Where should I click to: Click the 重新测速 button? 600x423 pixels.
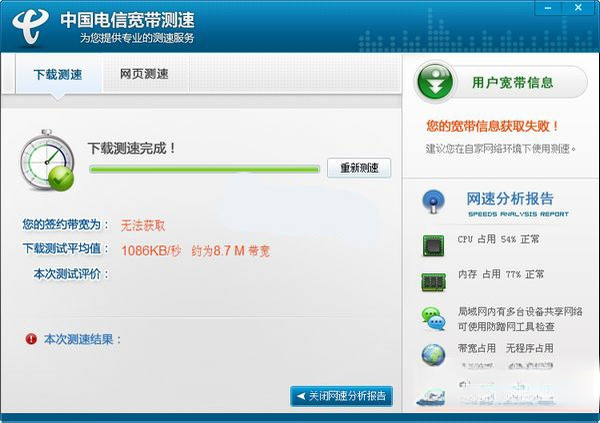tap(359, 167)
